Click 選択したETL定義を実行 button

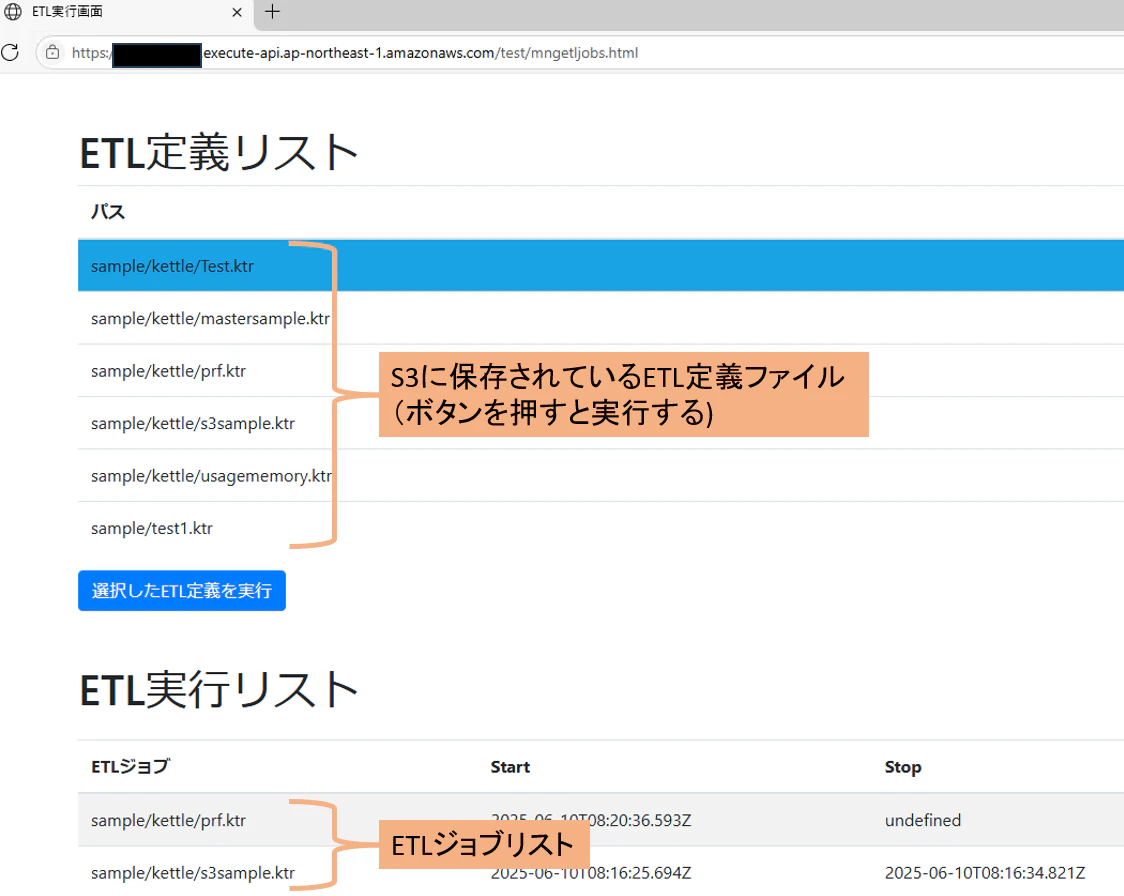pyautogui.click(x=182, y=591)
